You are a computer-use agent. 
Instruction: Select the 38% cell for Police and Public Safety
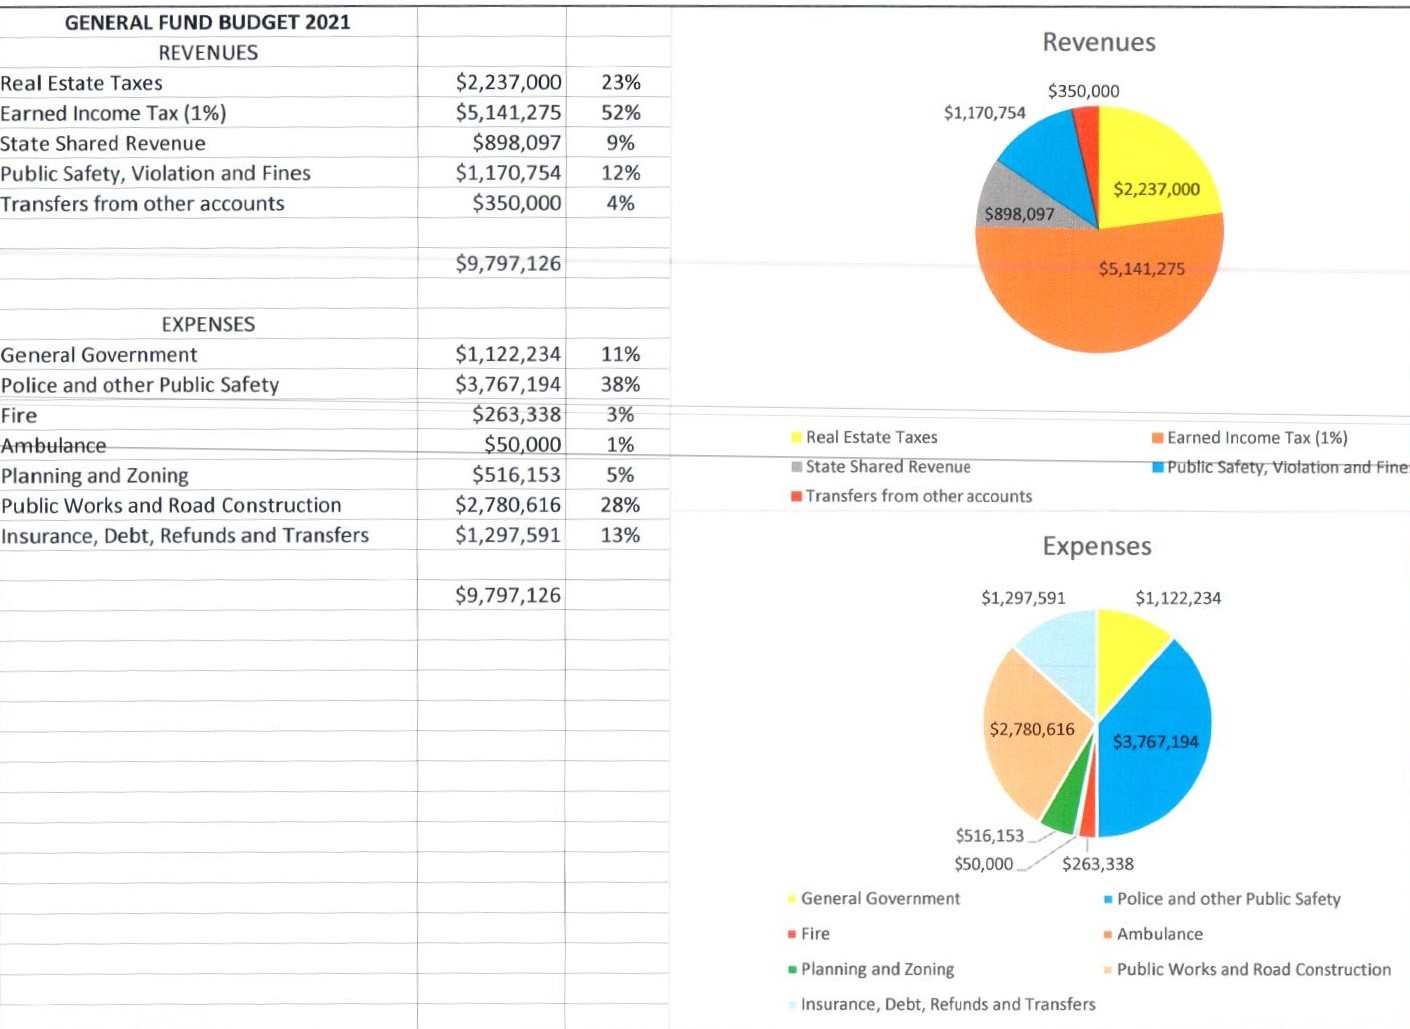(x=620, y=384)
